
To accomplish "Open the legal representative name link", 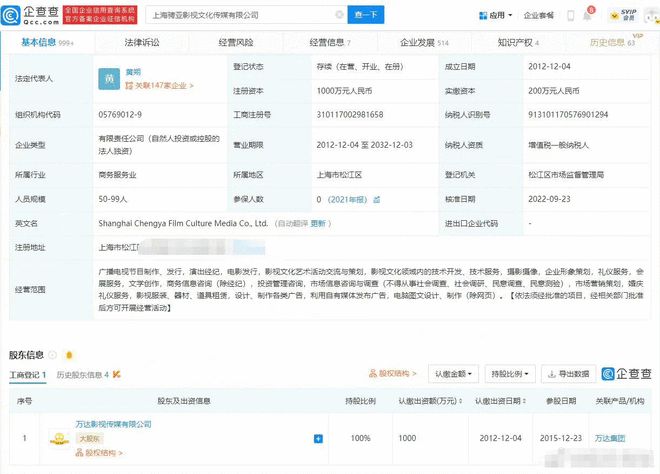I will (x=133, y=72).
